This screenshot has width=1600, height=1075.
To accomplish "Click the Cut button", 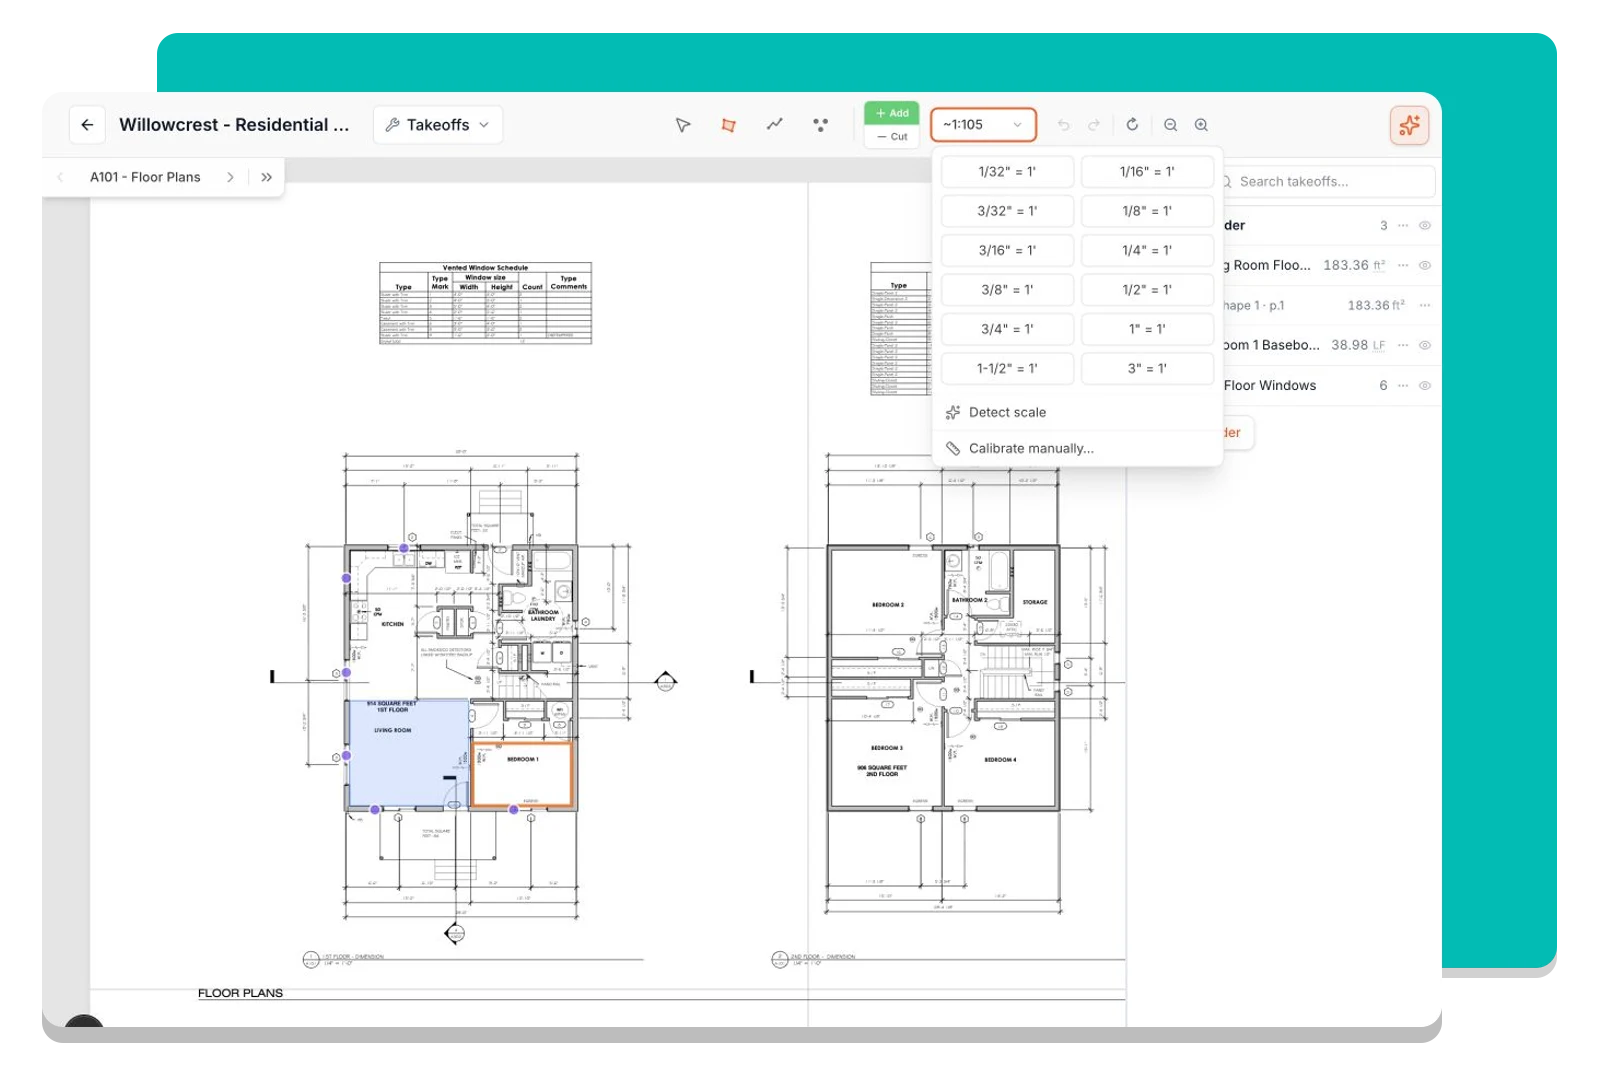I will (x=892, y=137).
